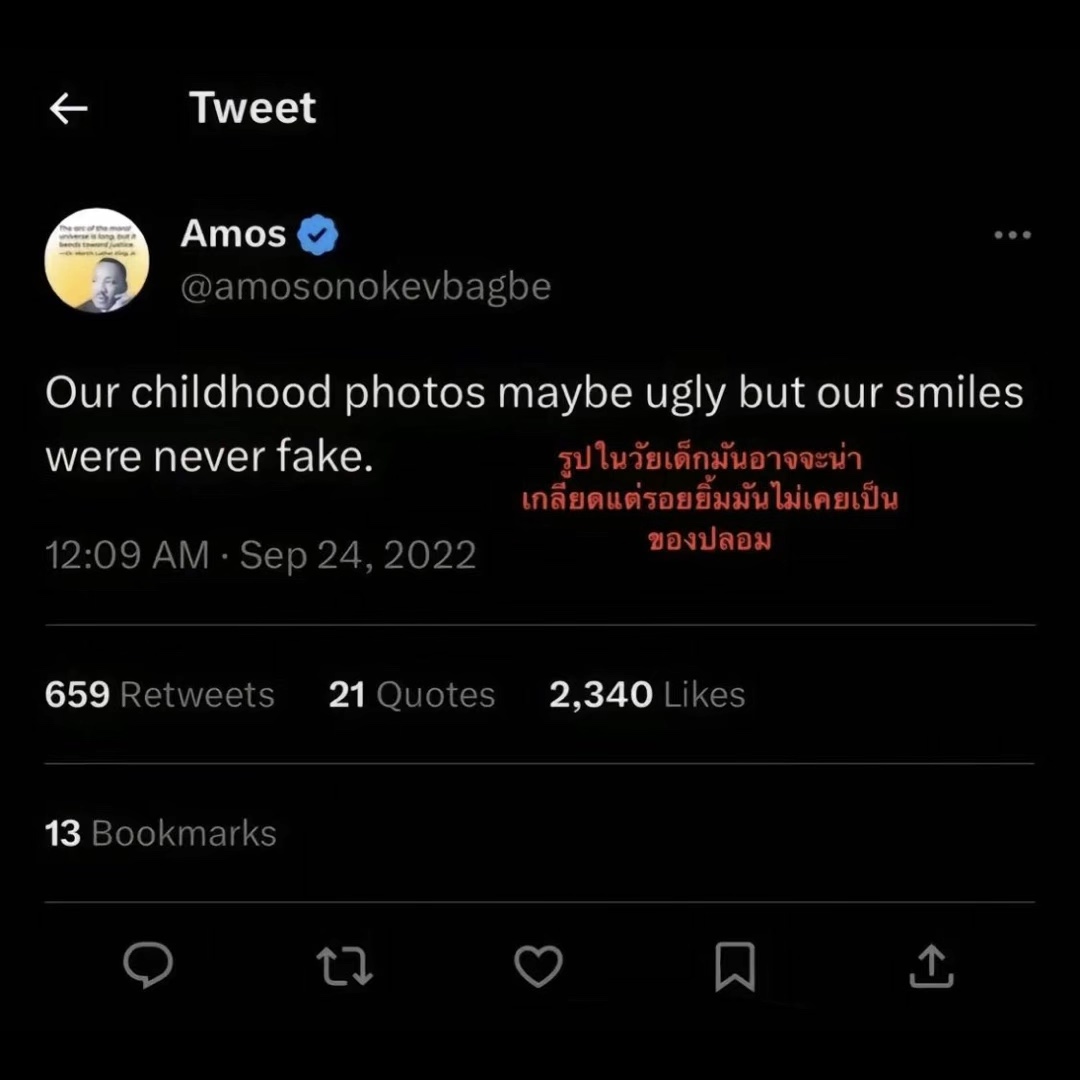Retweet this post using the arrows icon
This screenshot has width=1080, height=1080.
[x=344, y=967]
